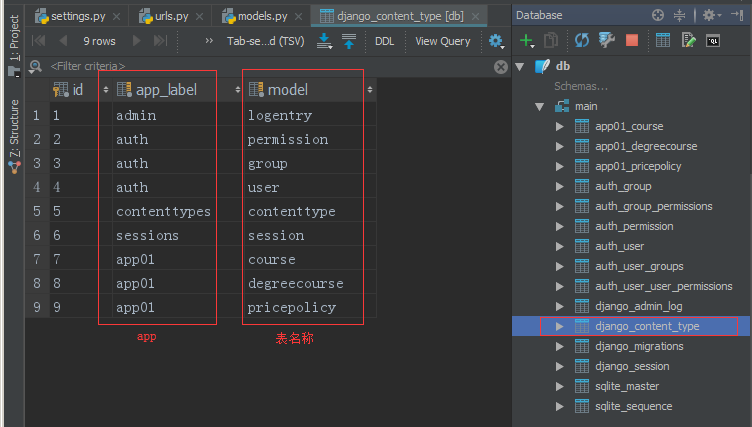752x427 pixels.
Task: Select django_migrations table
Action: [x=639, y=346]
